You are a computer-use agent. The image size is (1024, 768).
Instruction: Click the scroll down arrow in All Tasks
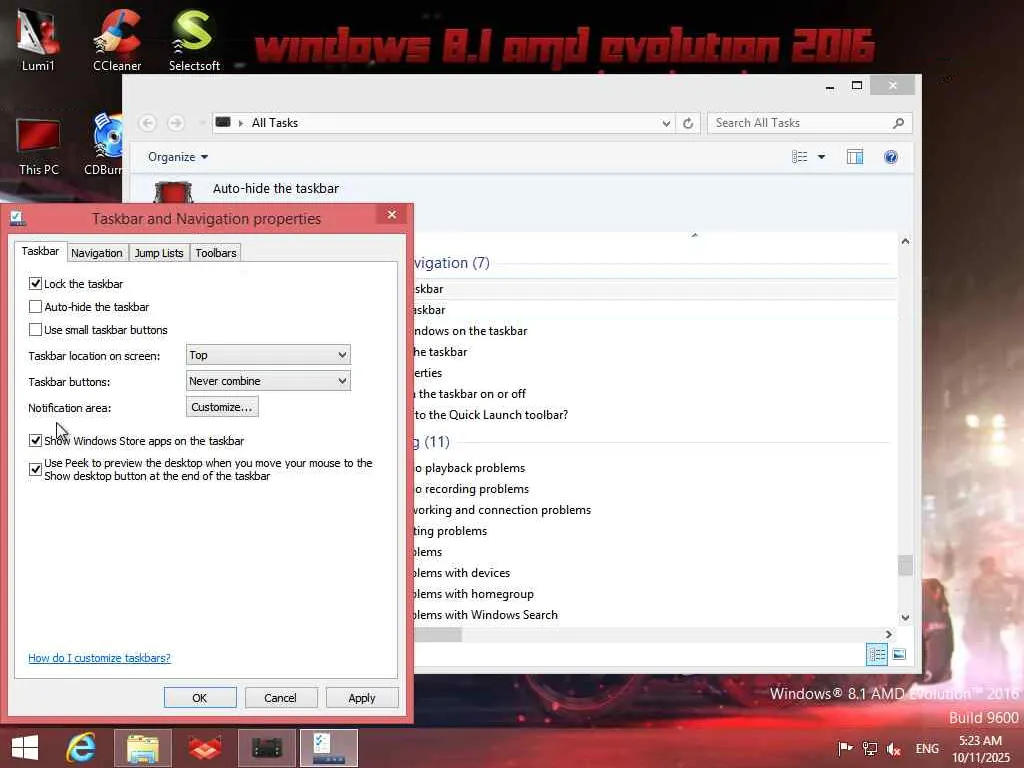pos(905,617)
